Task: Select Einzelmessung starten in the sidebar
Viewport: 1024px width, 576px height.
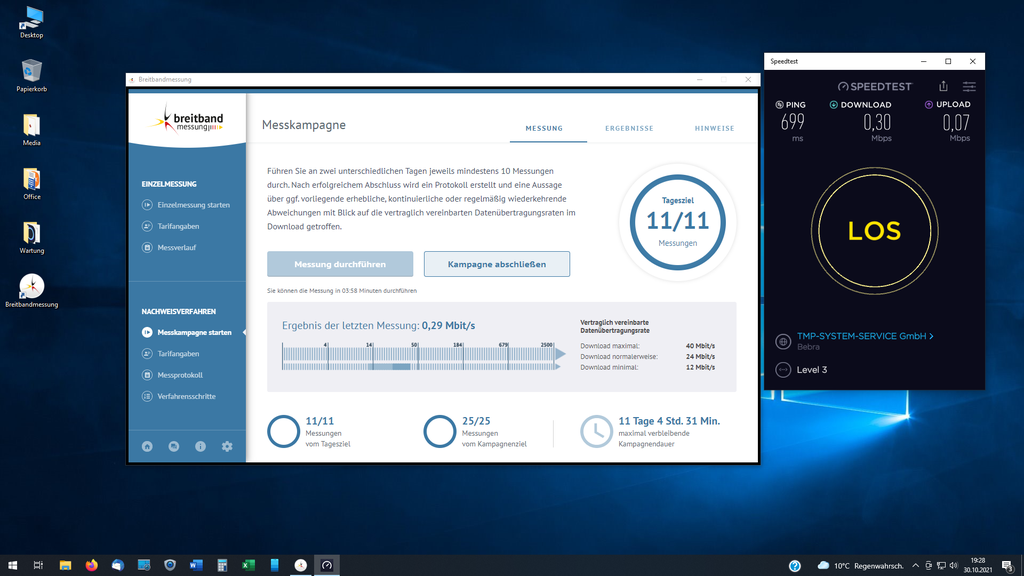Action: (186, 205)
